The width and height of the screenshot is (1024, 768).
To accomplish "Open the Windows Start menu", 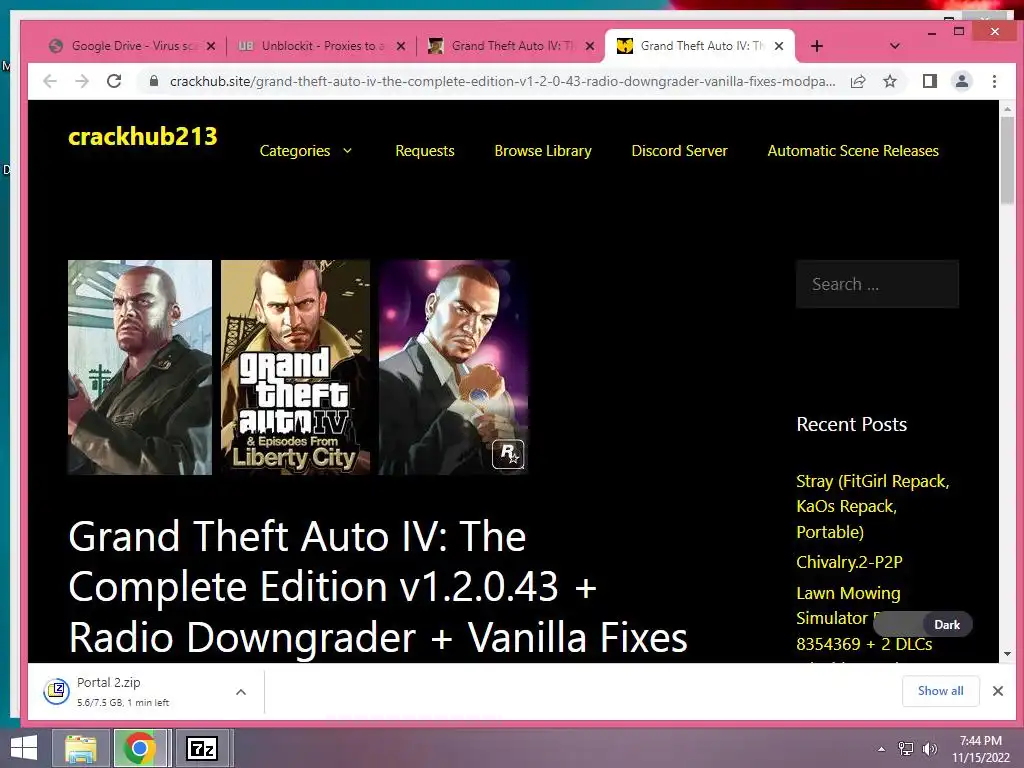I will (x=24, y=748).
